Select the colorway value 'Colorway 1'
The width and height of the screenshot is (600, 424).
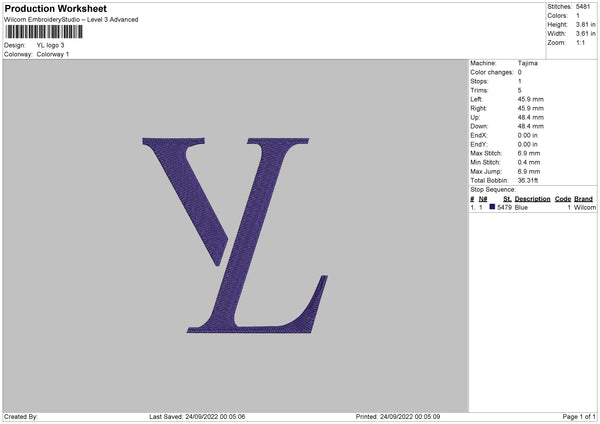tap(53, 54)
